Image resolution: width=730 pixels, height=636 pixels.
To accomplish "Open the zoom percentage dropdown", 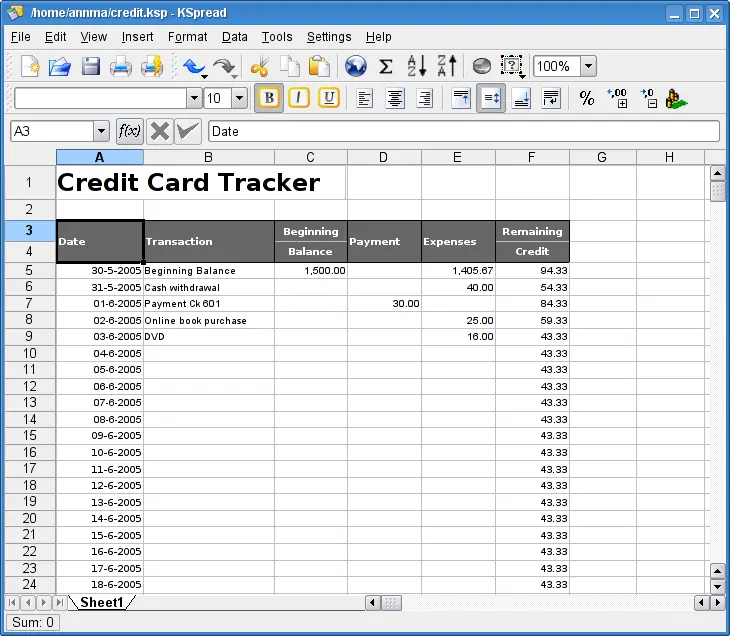I will click(588, 66).
